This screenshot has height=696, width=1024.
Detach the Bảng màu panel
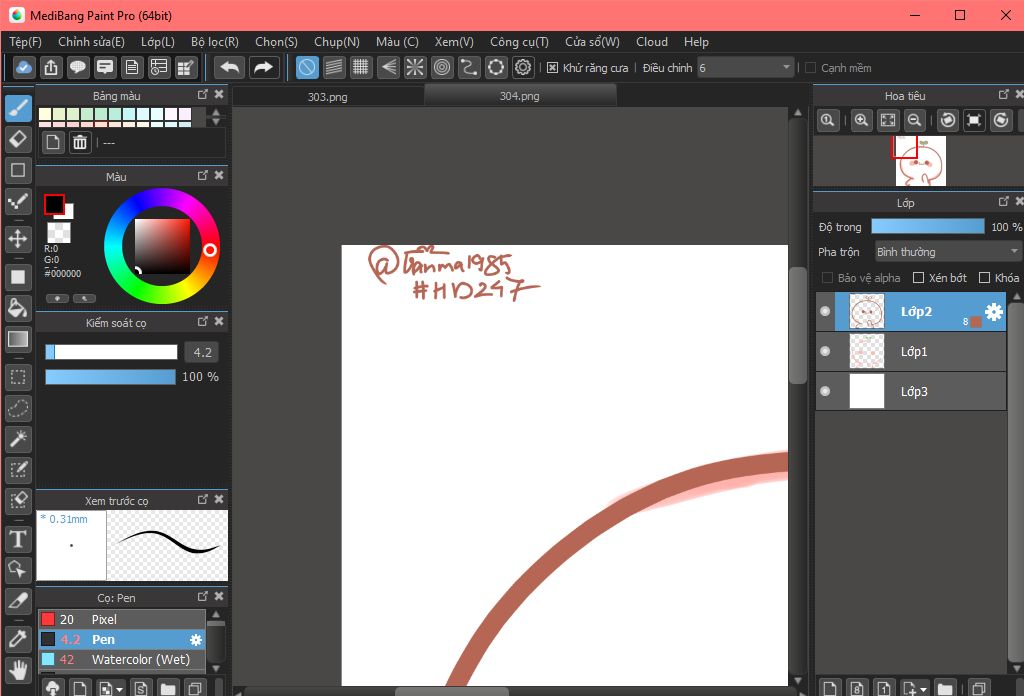(202, 95)
